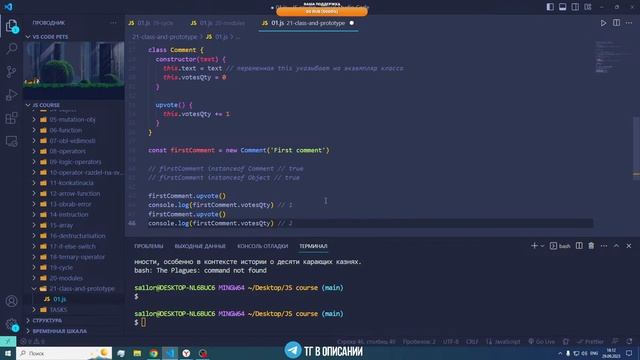The width and height of the screenshot is (640, 360).
Task: Expand the СТРУКТУРА section
Action: 73,320
